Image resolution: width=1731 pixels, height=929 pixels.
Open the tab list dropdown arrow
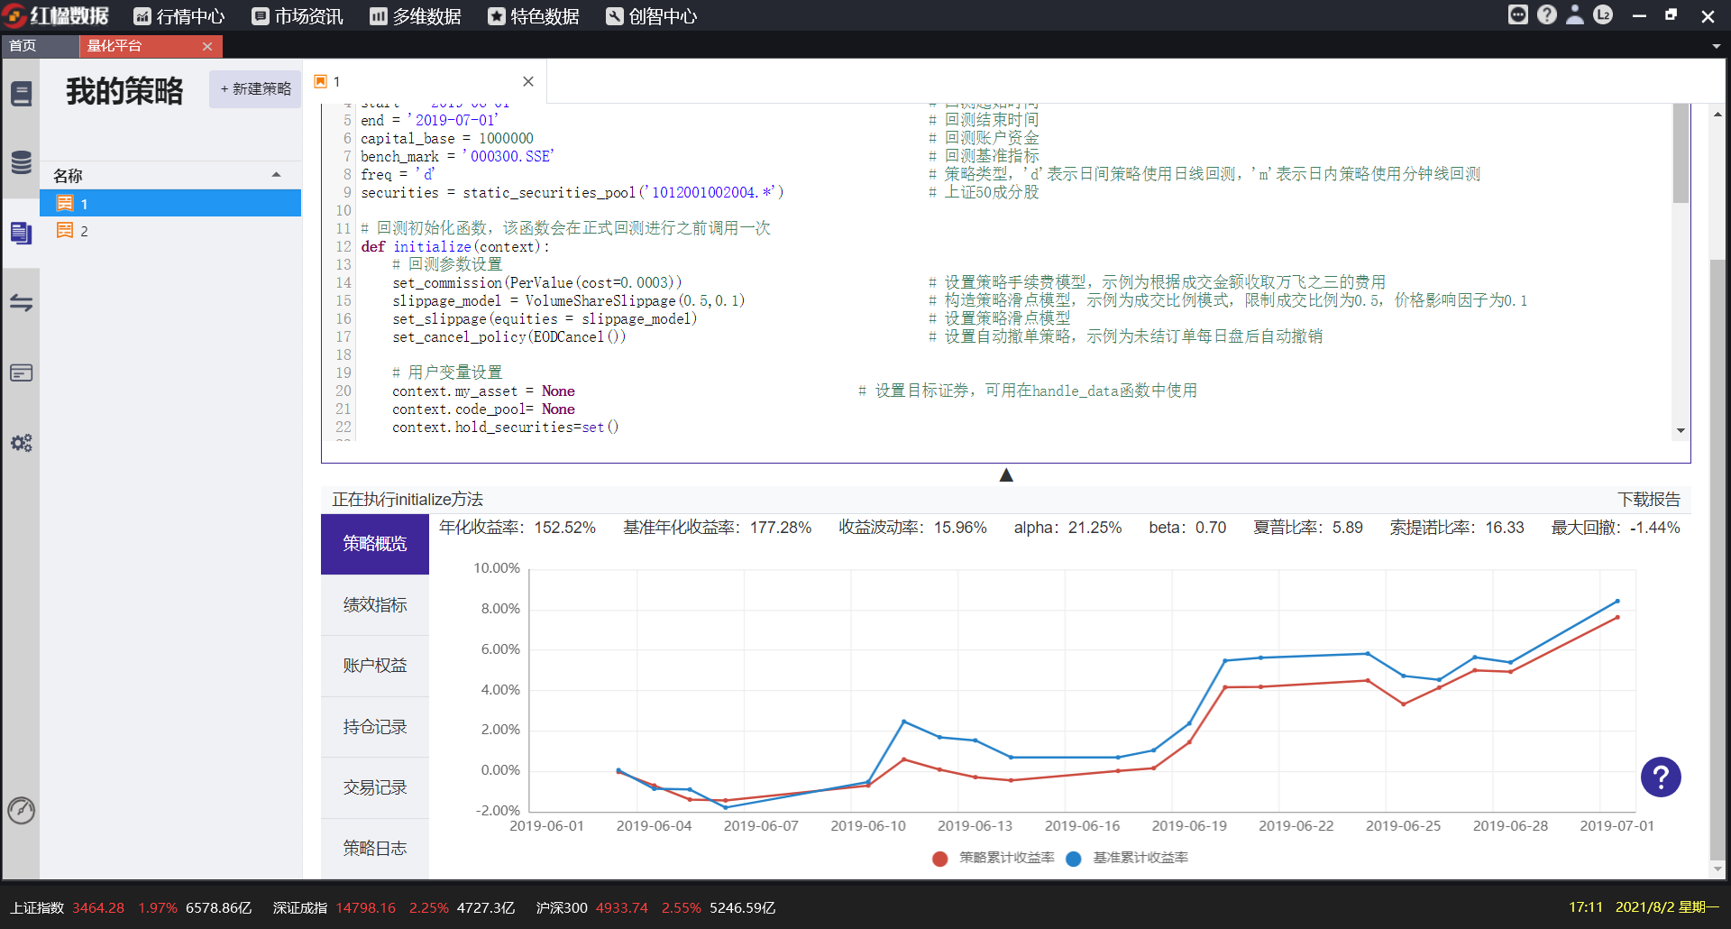click(x=1716, y=46)
